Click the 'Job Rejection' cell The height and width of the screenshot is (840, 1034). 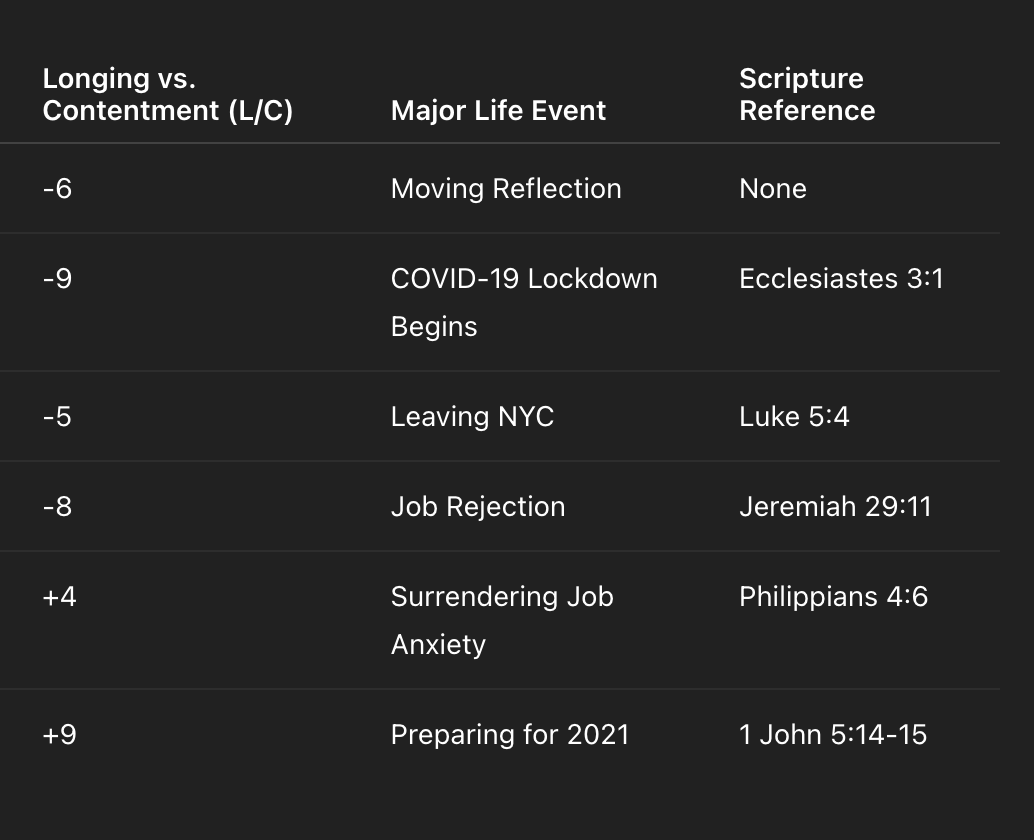click(x=478, y=506)
